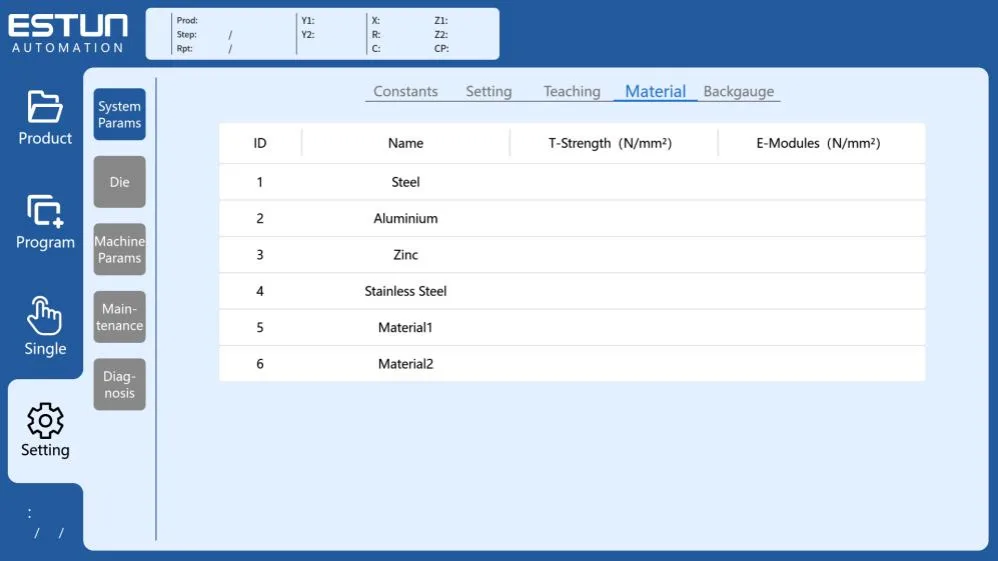Image resolution: width=998 pixels, height=561 pixels.
Task: Edit E-Modules value for Zinc
Action: 822,255
